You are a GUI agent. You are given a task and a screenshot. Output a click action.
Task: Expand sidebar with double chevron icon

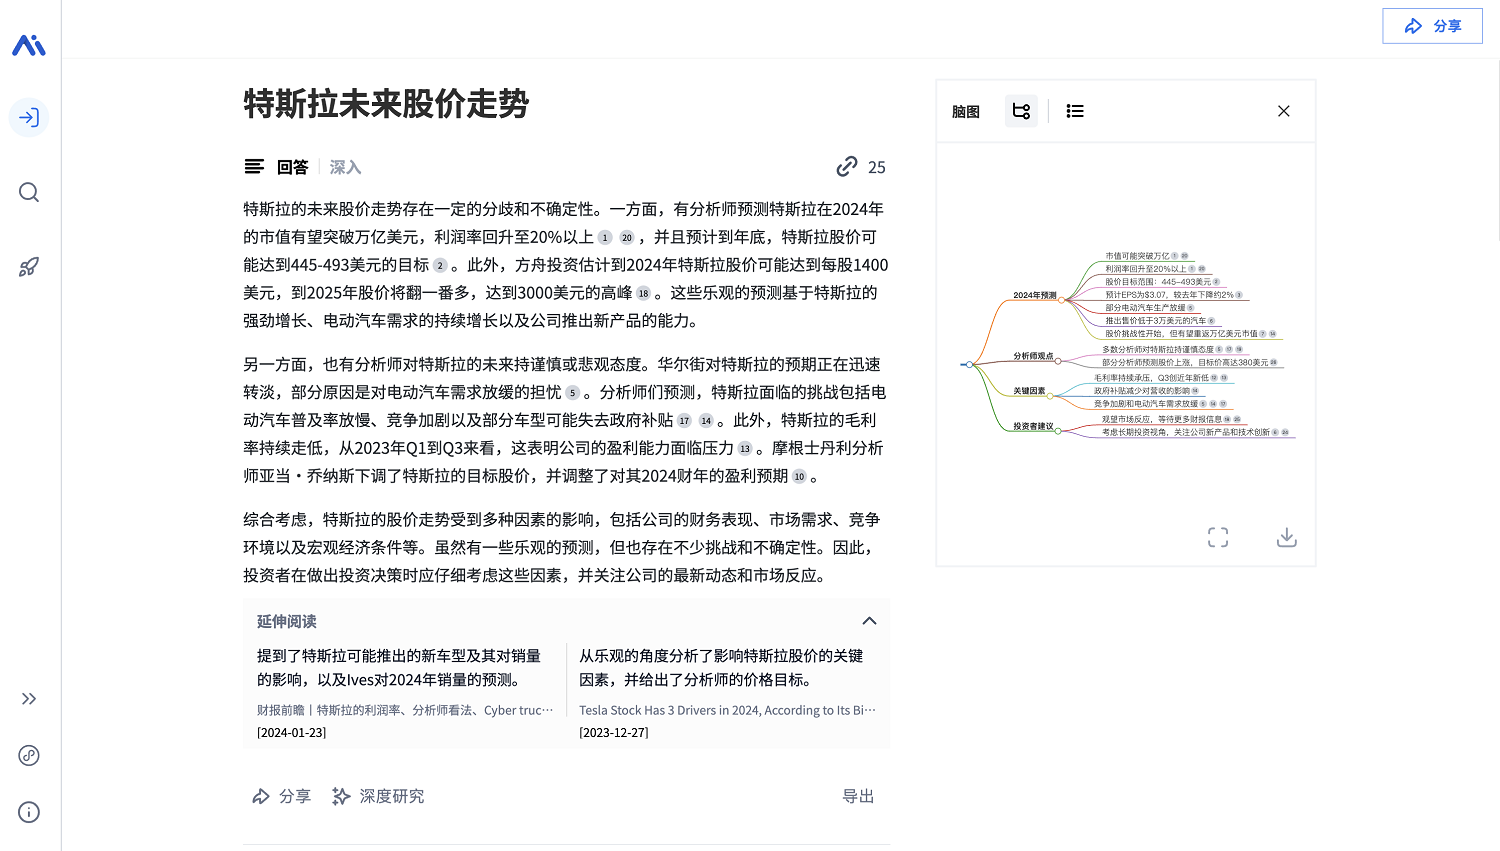29,699
